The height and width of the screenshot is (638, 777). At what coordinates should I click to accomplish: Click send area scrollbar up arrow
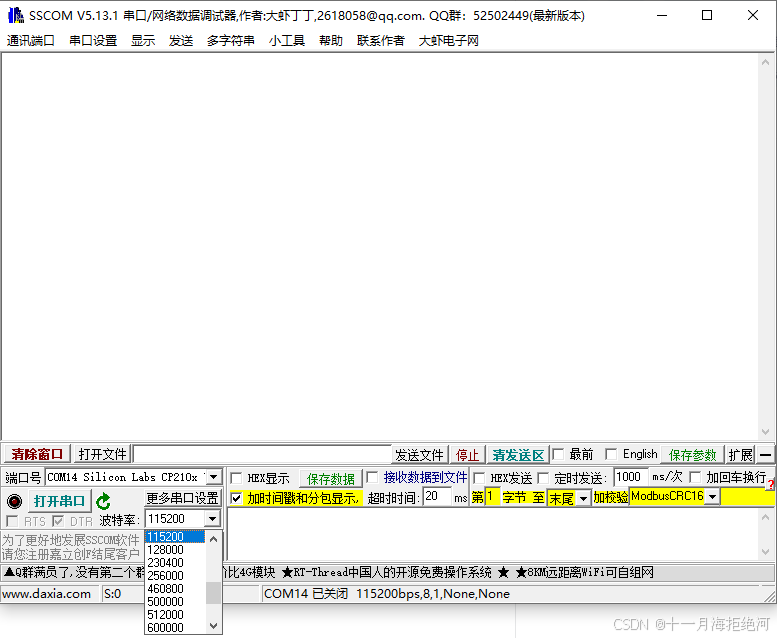click(766, 517)
